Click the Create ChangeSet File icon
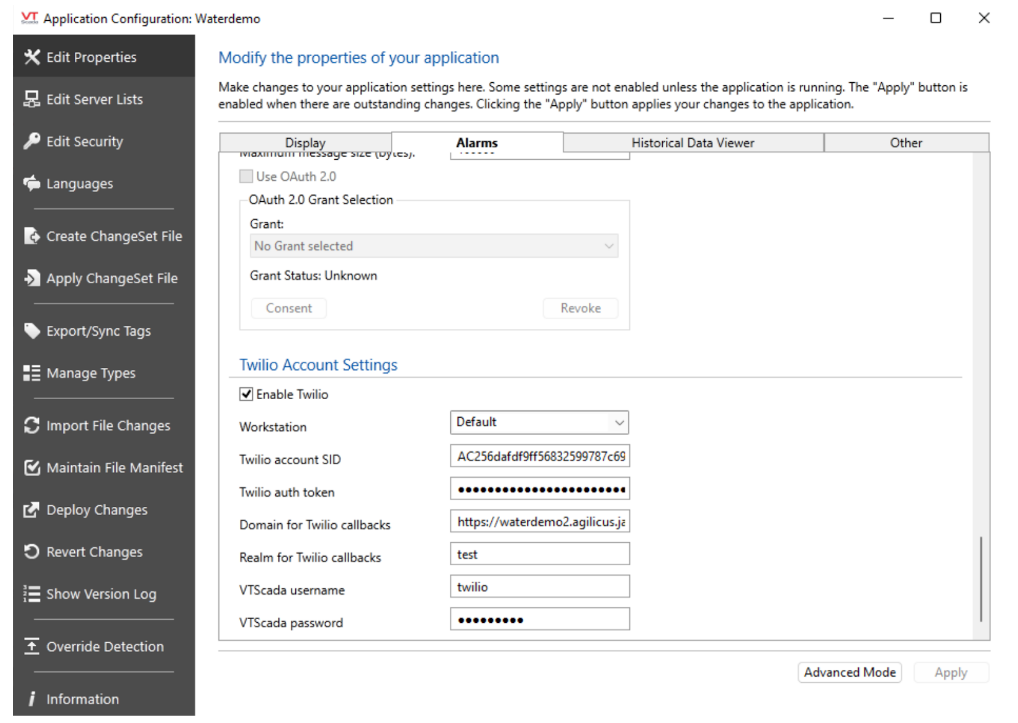 pyautogui.click(x=31, y=236)
